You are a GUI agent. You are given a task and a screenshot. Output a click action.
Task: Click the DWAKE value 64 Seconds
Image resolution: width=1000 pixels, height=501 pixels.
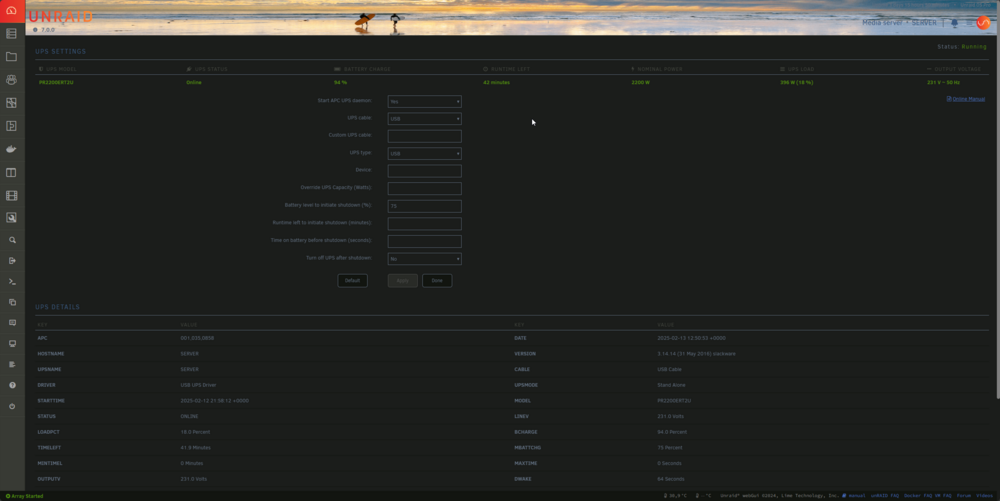(x=671, y=479)
